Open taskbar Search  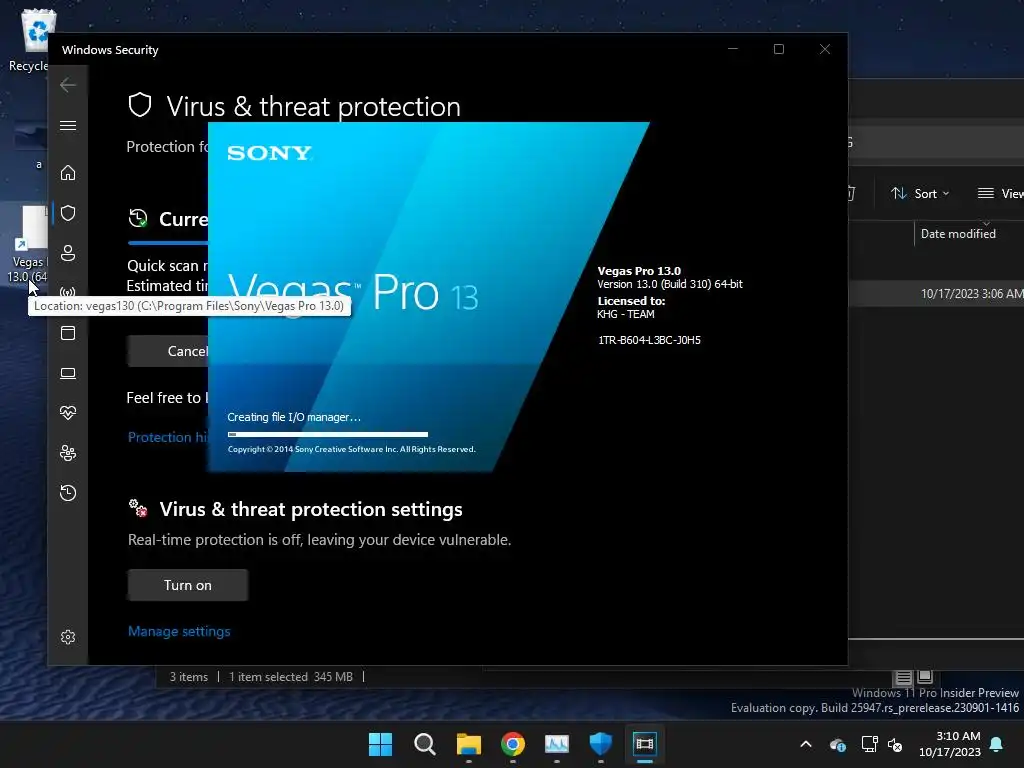[x=424, y=744]
